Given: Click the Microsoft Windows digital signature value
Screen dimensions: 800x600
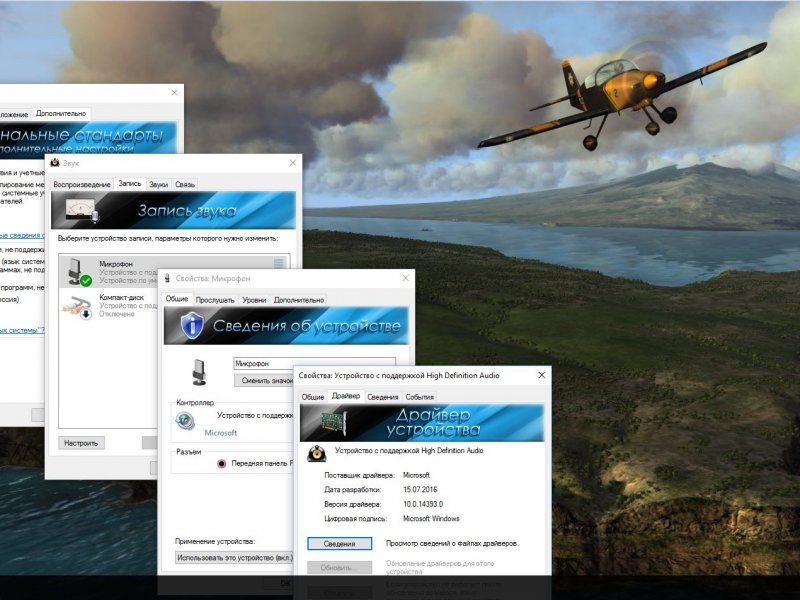Looking at the screenshot, I should (431, 518).
